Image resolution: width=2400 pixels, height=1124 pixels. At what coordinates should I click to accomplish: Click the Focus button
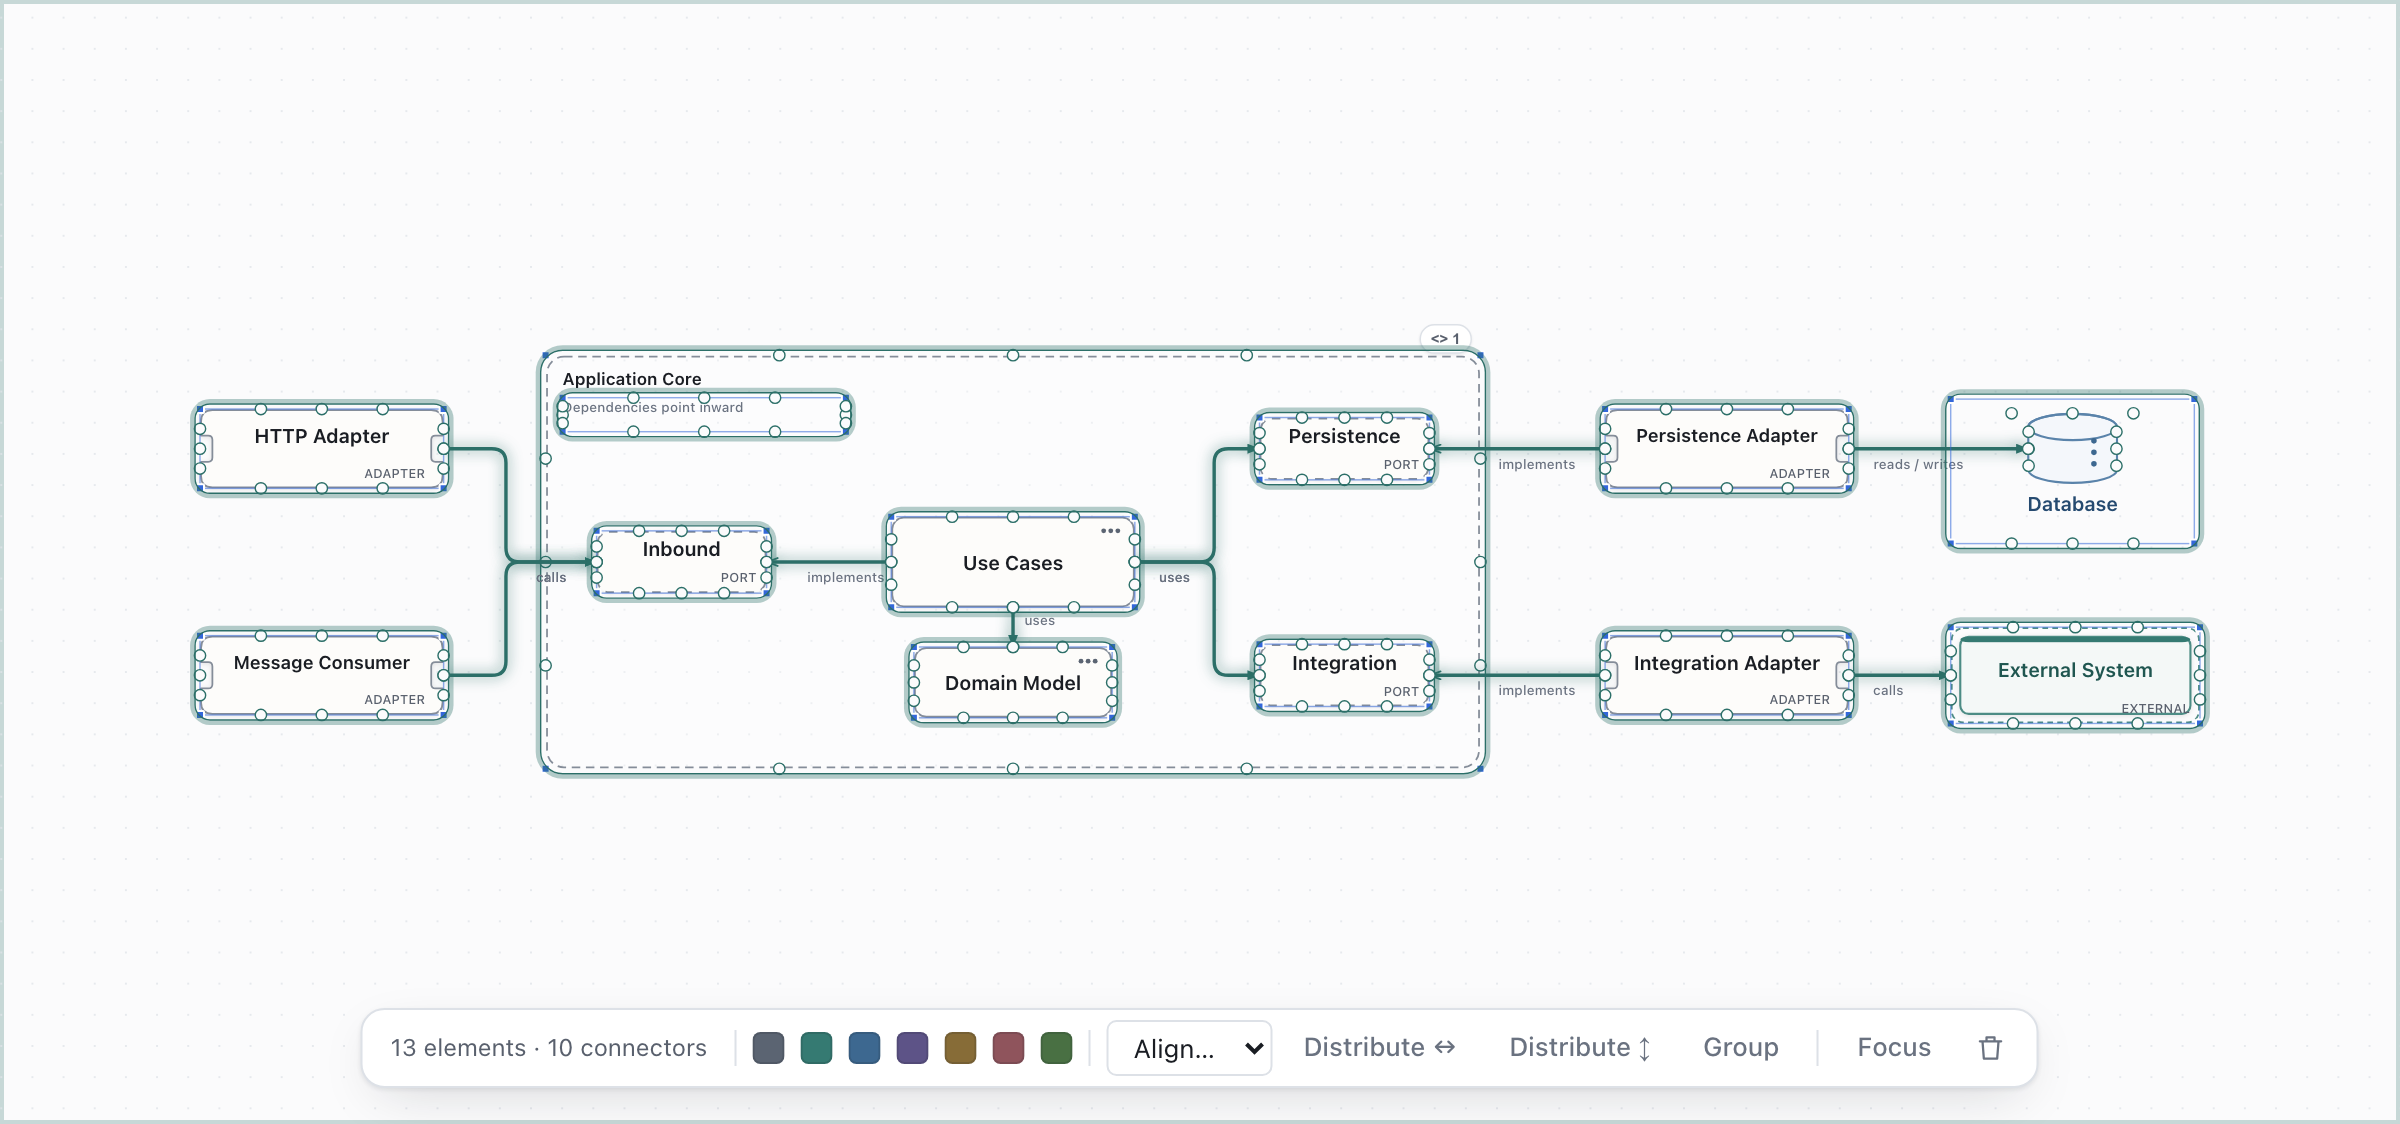pyautogui.click(x=1893, y=1047)
